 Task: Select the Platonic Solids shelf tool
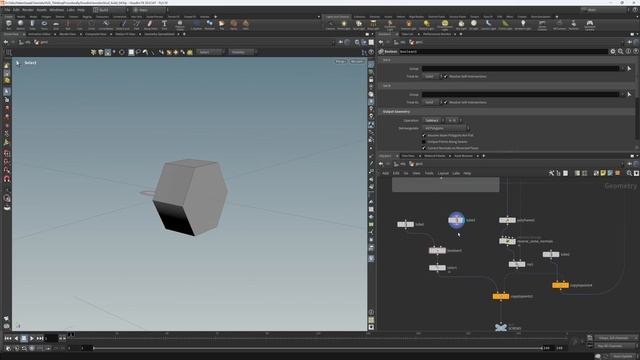click(x=180, y=24)
